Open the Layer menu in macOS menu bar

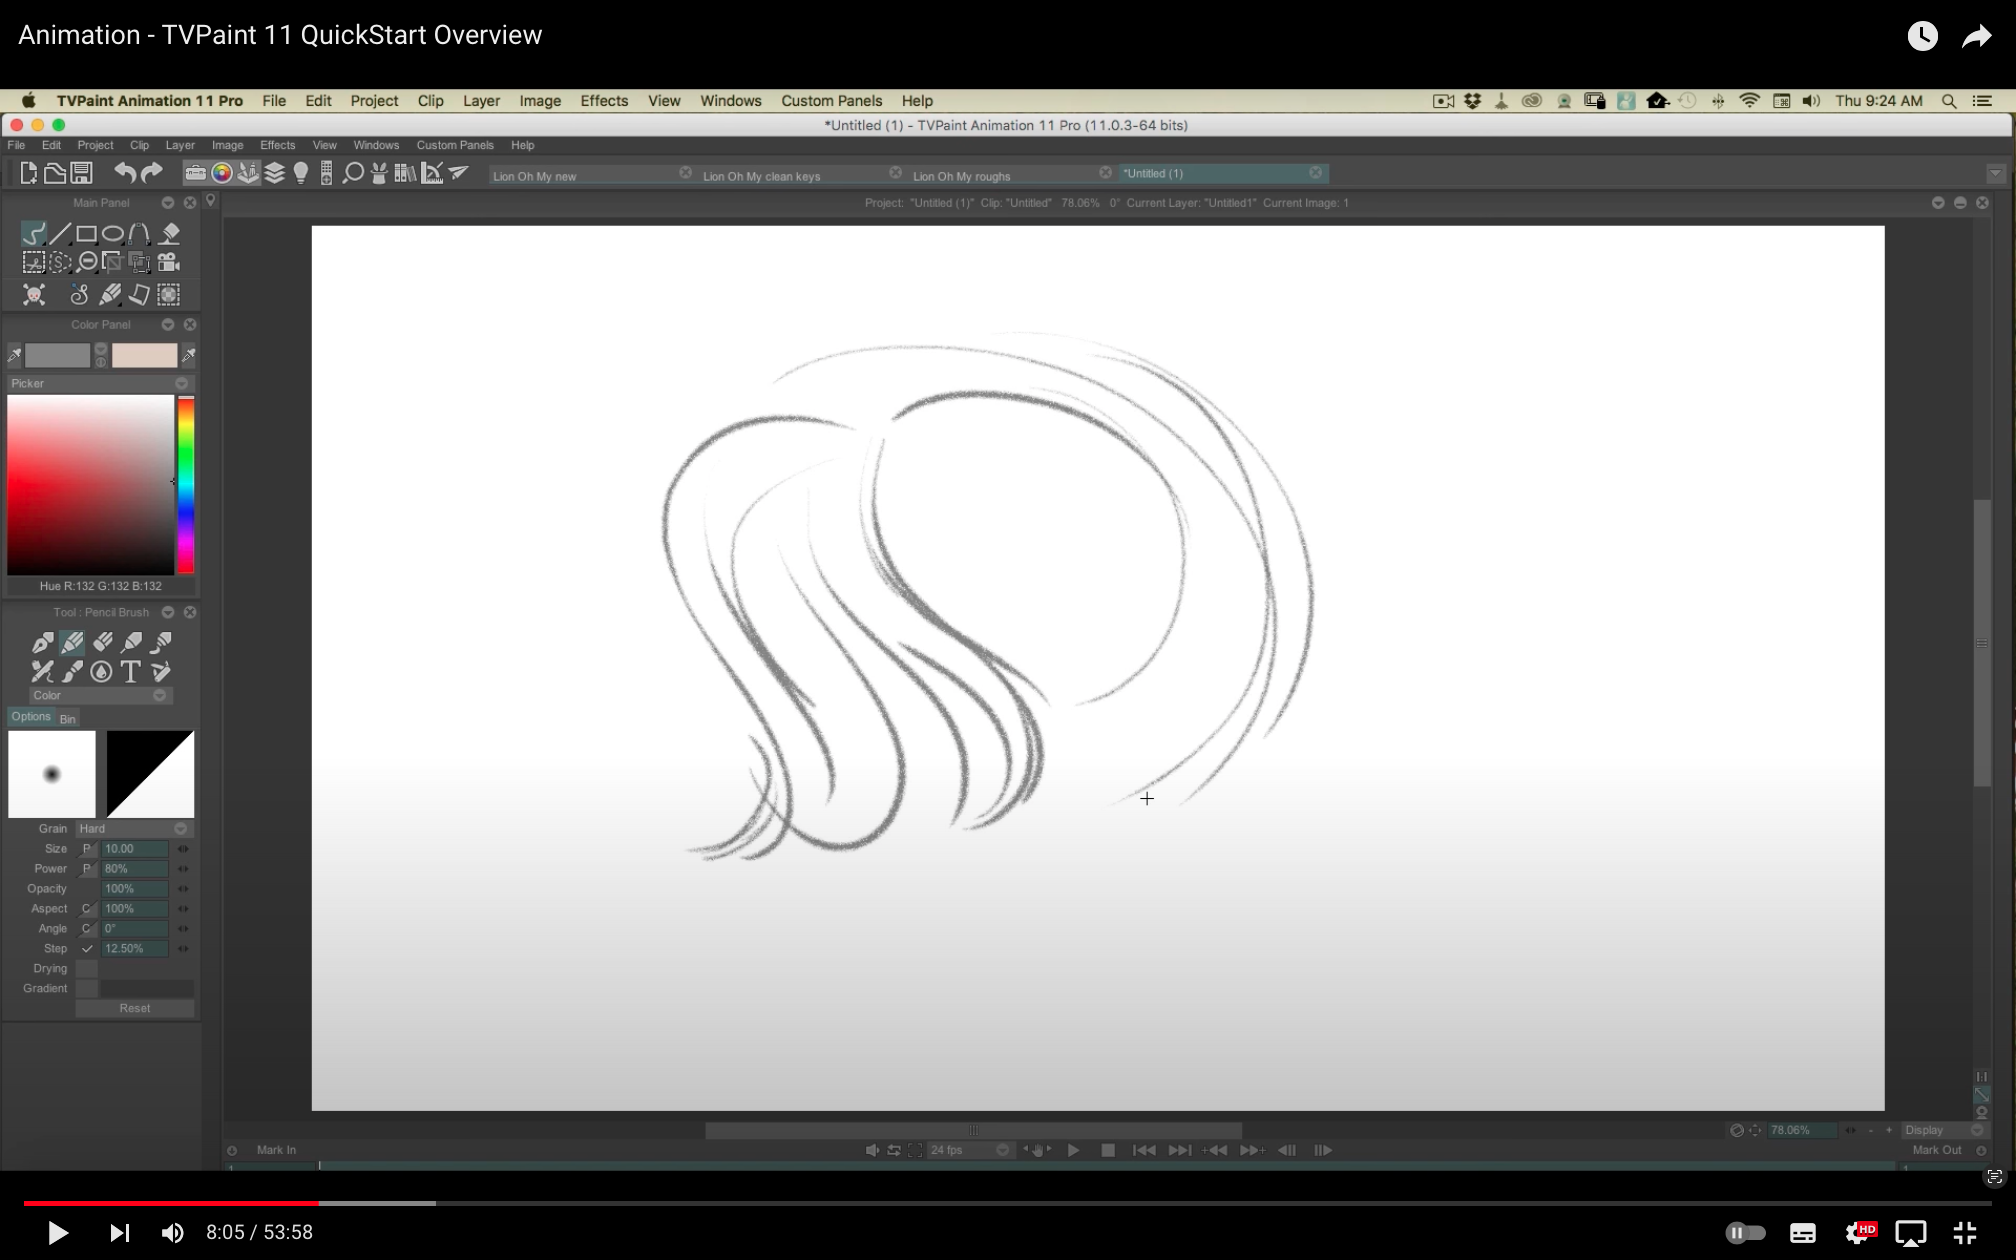[x=481, y=100]
